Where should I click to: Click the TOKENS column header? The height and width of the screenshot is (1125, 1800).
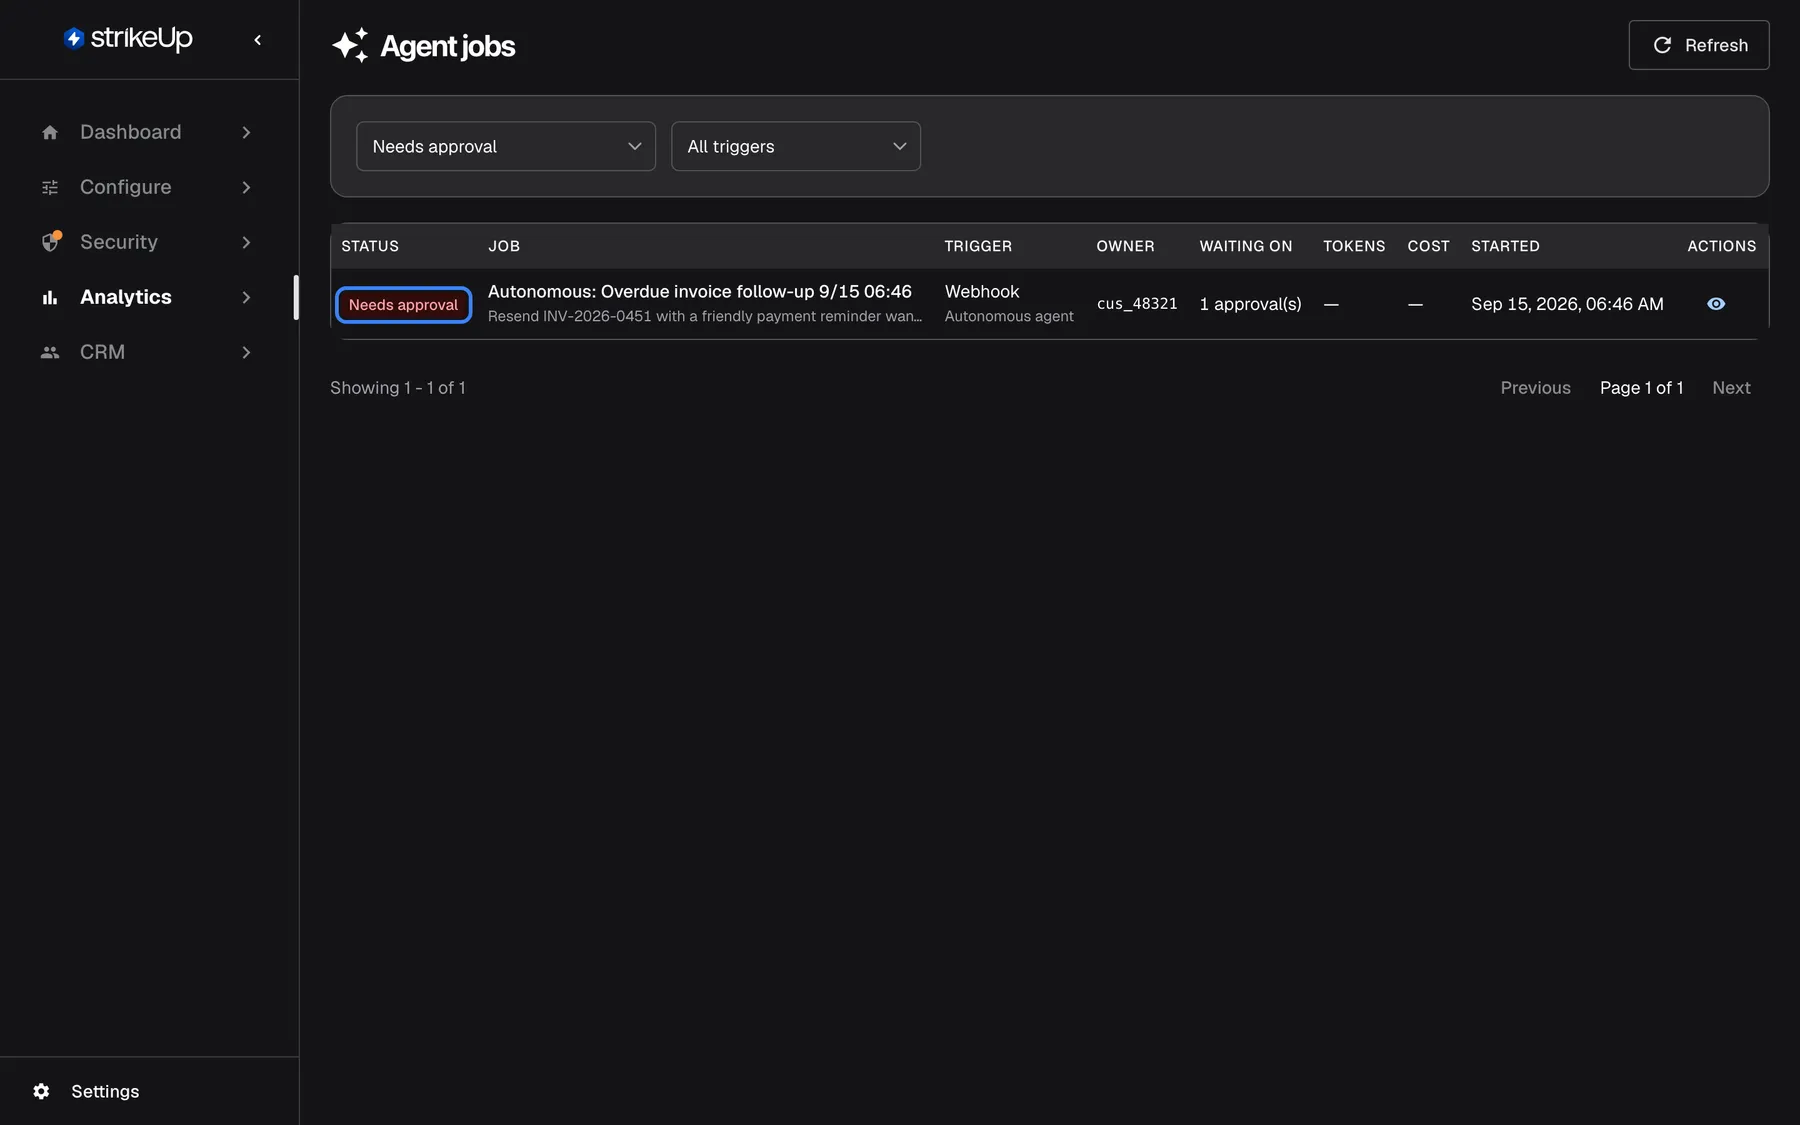coord(1354,246)
